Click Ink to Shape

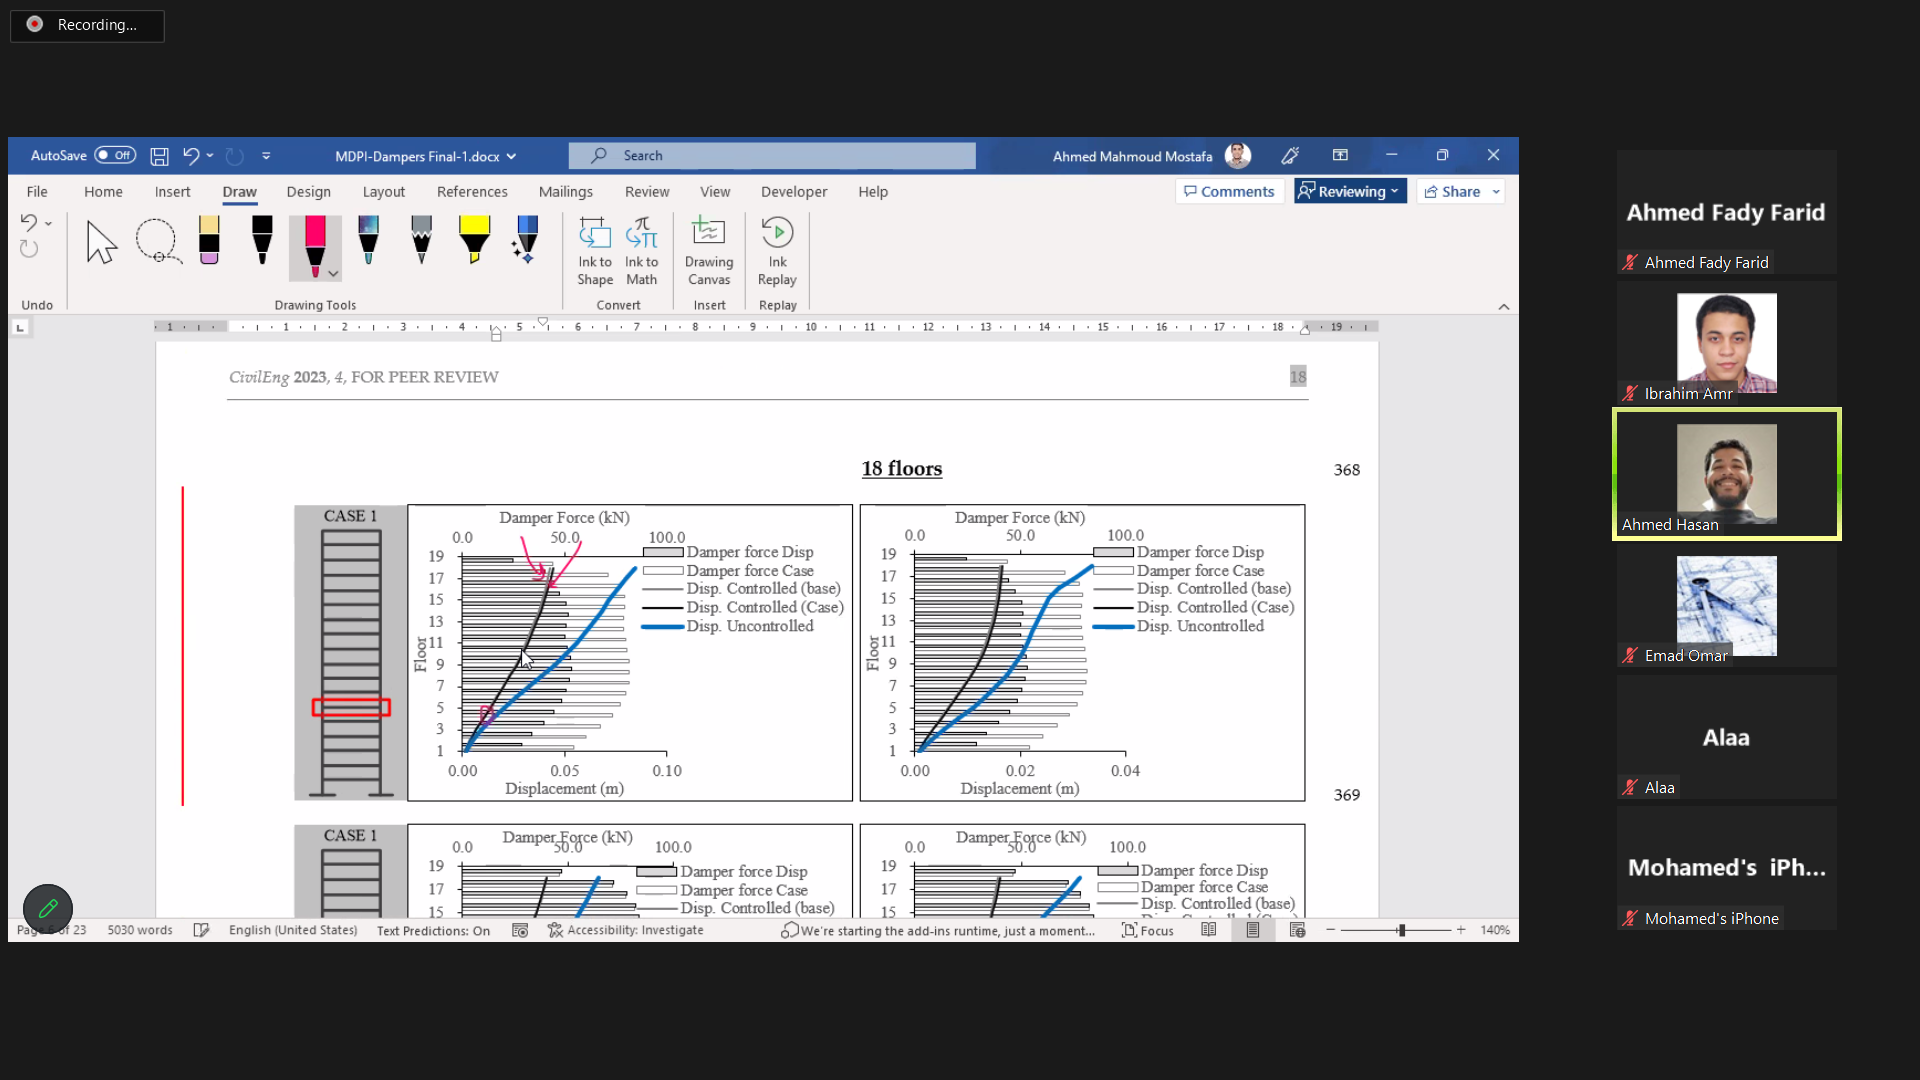[595, 252]
